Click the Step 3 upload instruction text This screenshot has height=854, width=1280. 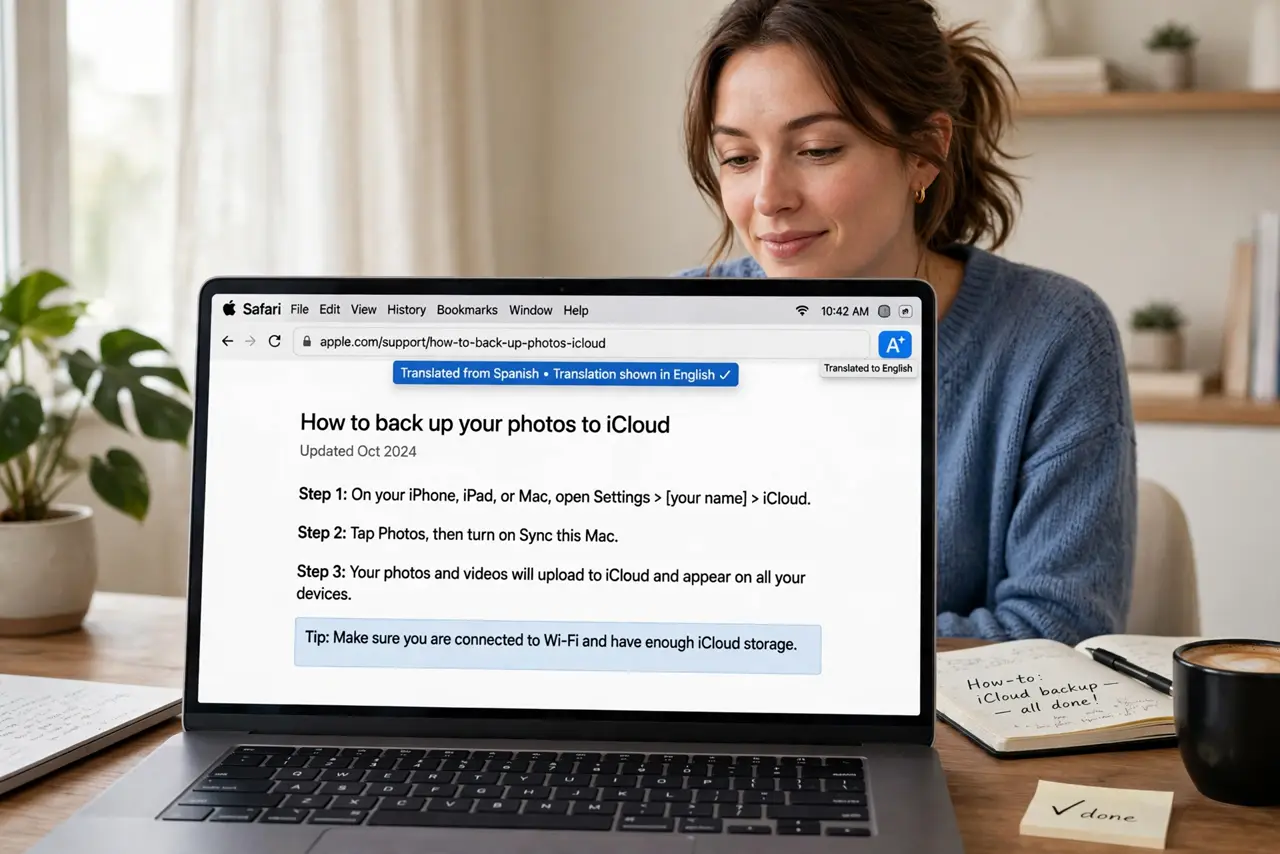click(551, 585)
